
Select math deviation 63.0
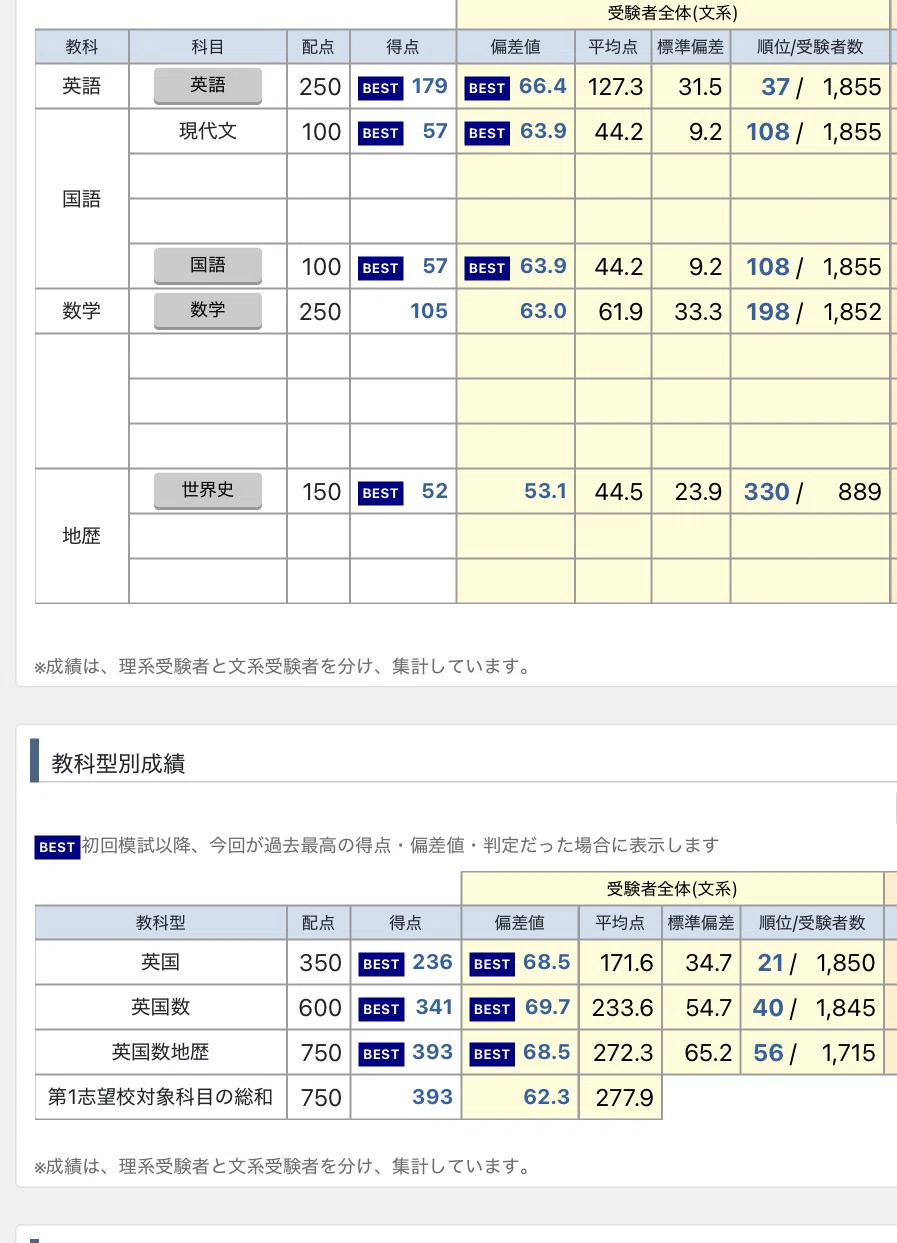(x=543, y=311)
